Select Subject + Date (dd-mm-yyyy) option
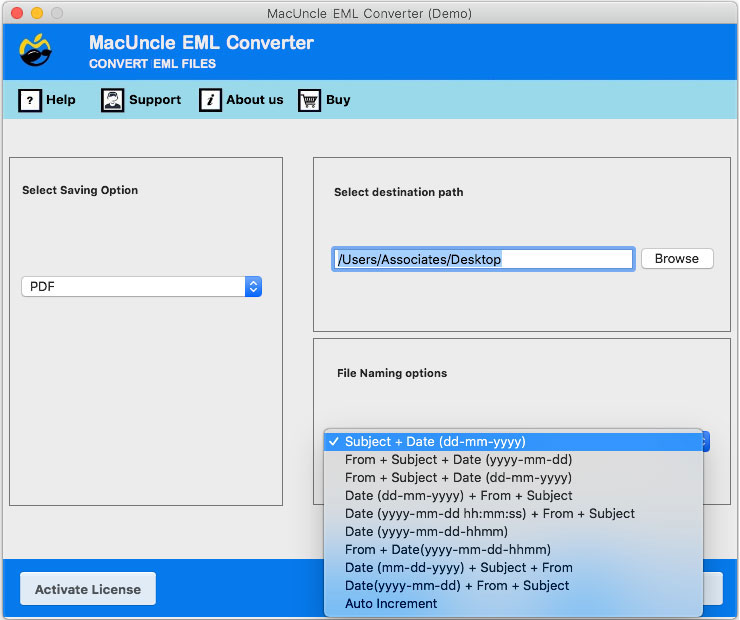Viewport: 740px width, 620px height. click(x=513, y=442)
